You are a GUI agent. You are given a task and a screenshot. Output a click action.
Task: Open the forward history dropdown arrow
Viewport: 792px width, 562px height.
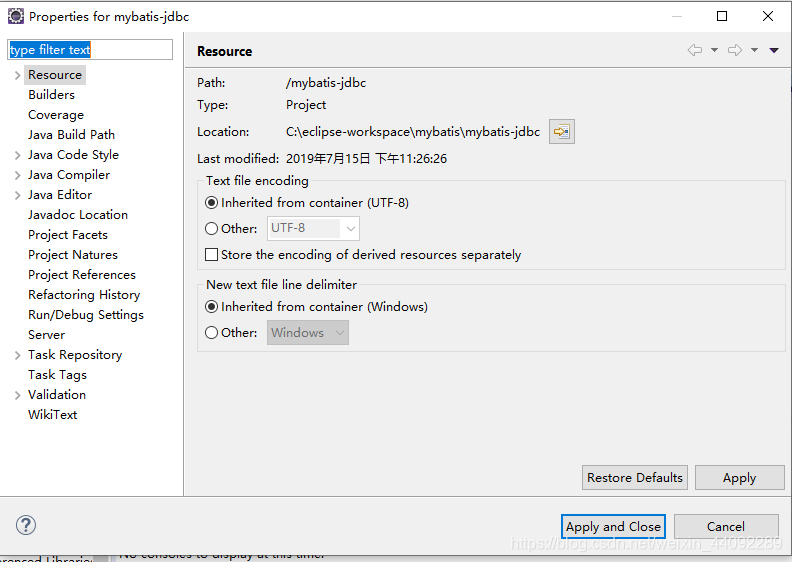tap(754, 50)
